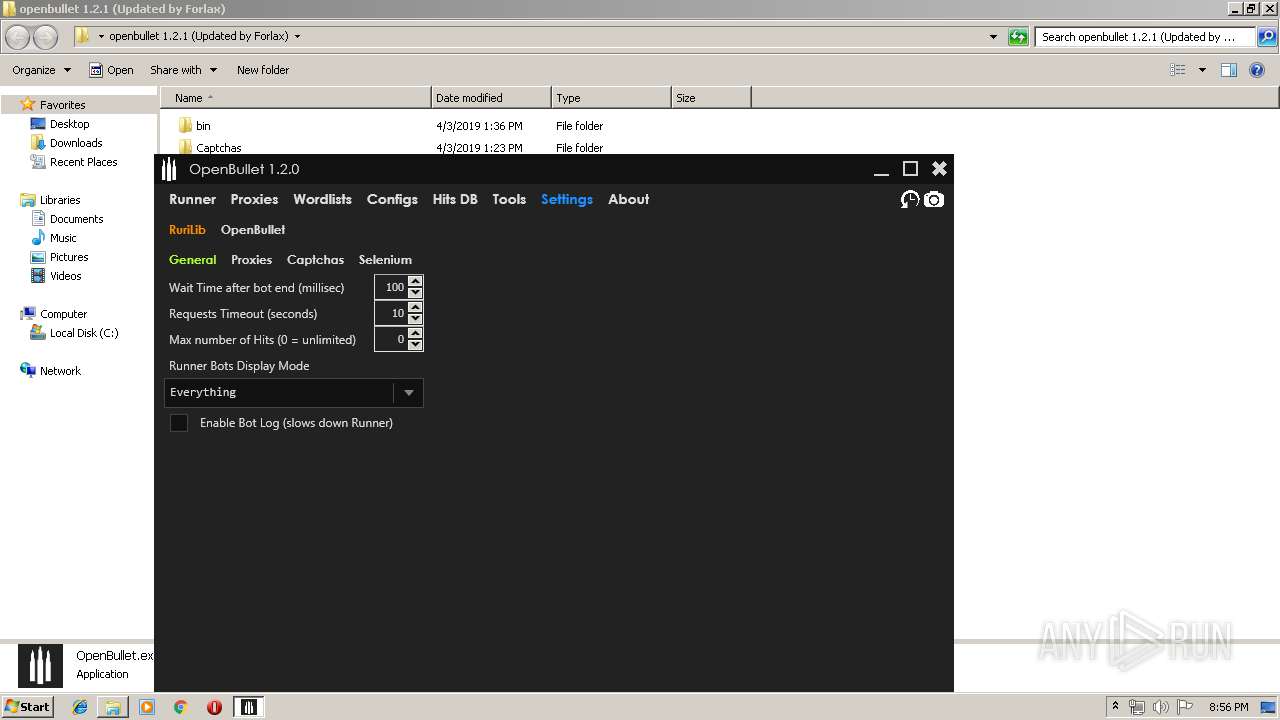Click the Explorer Back navigation button
The width and height of the screenshot is (1280, 720).
(17, 37)
